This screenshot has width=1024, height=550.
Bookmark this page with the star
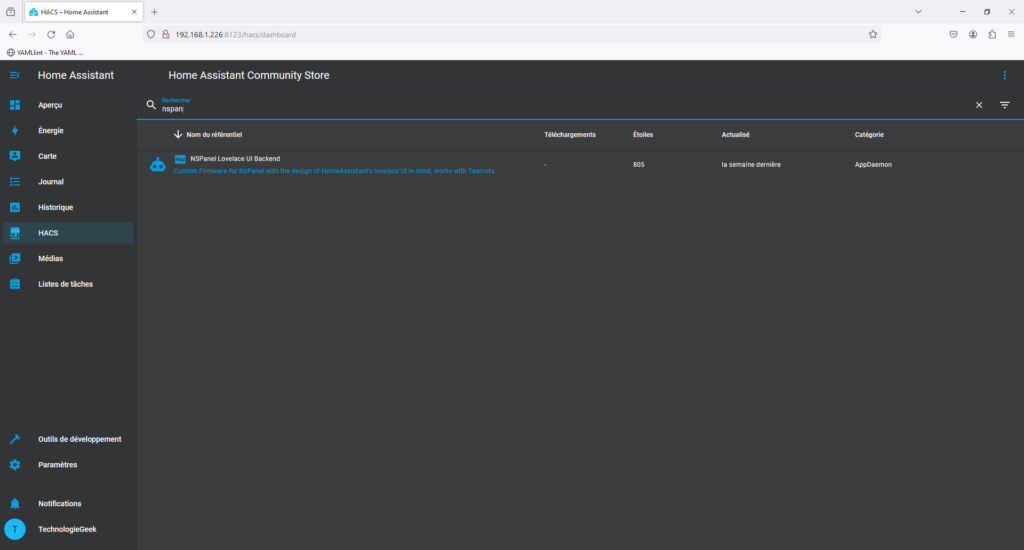click(872, 35)
